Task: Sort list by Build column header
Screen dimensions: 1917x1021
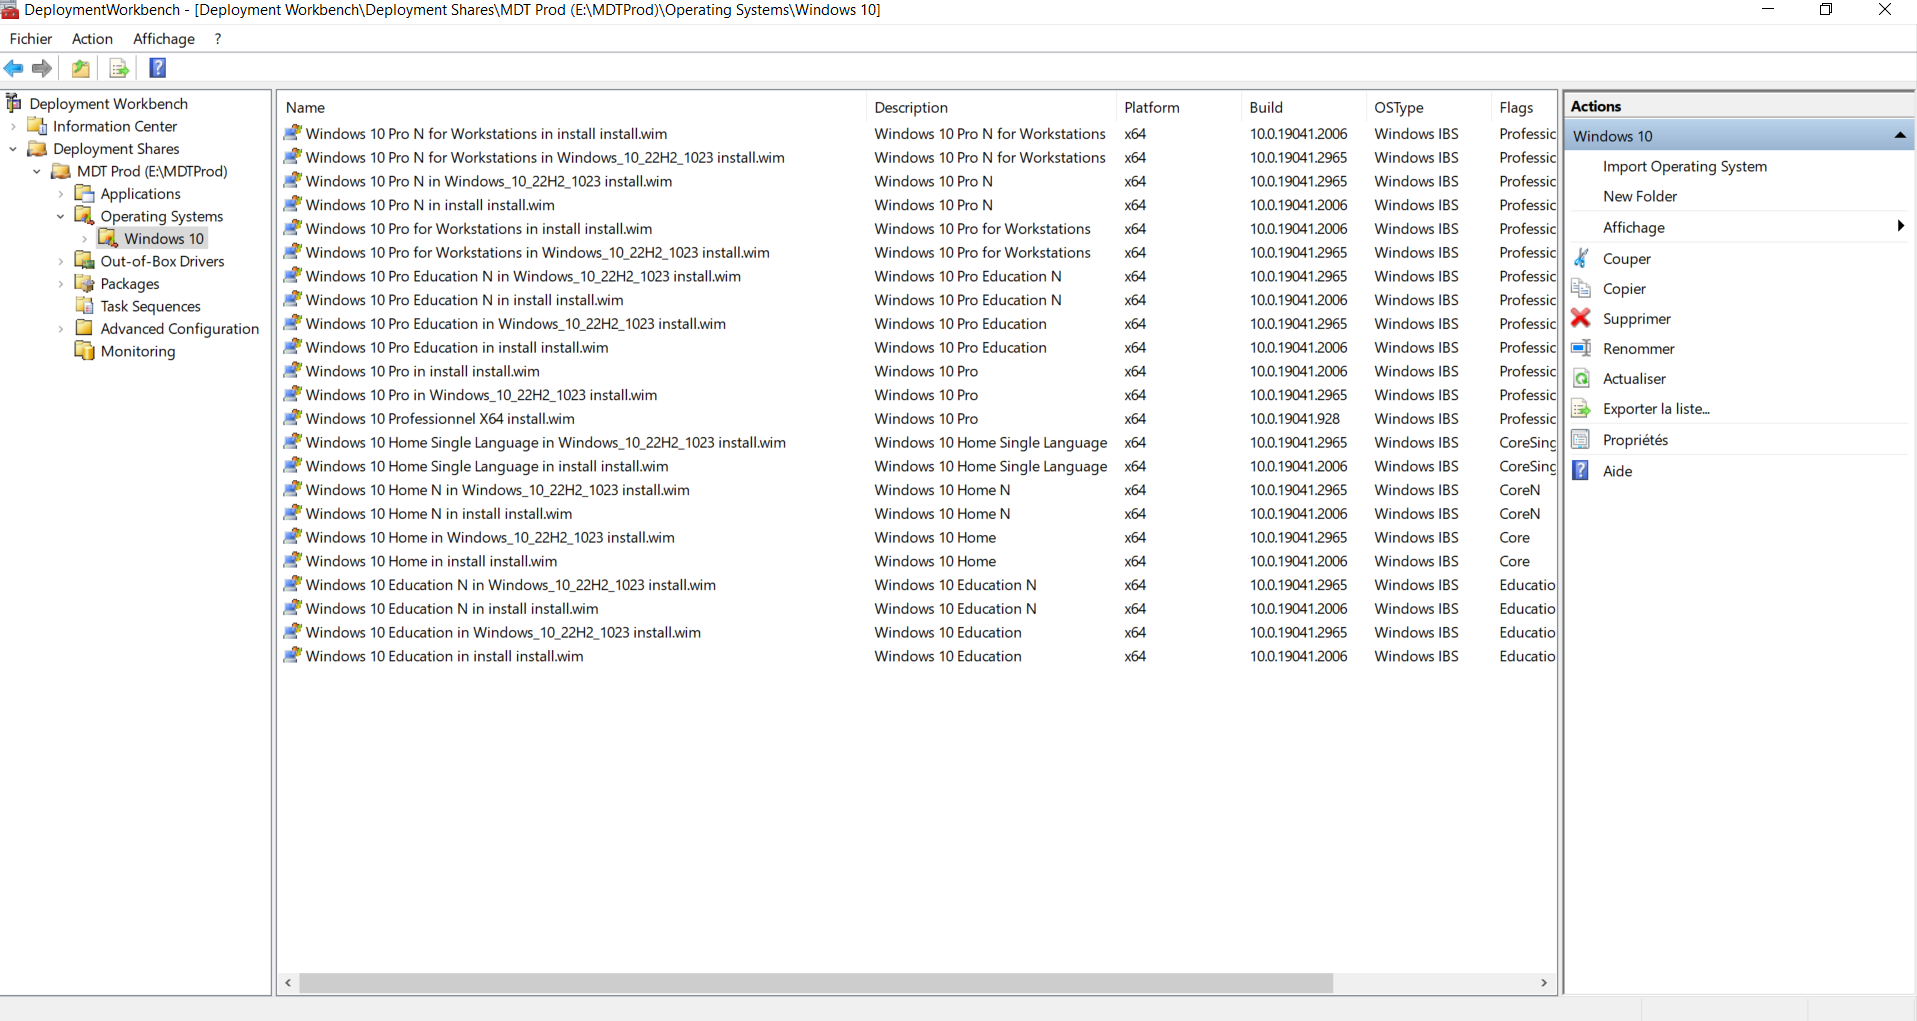Action: point(1266,107)
